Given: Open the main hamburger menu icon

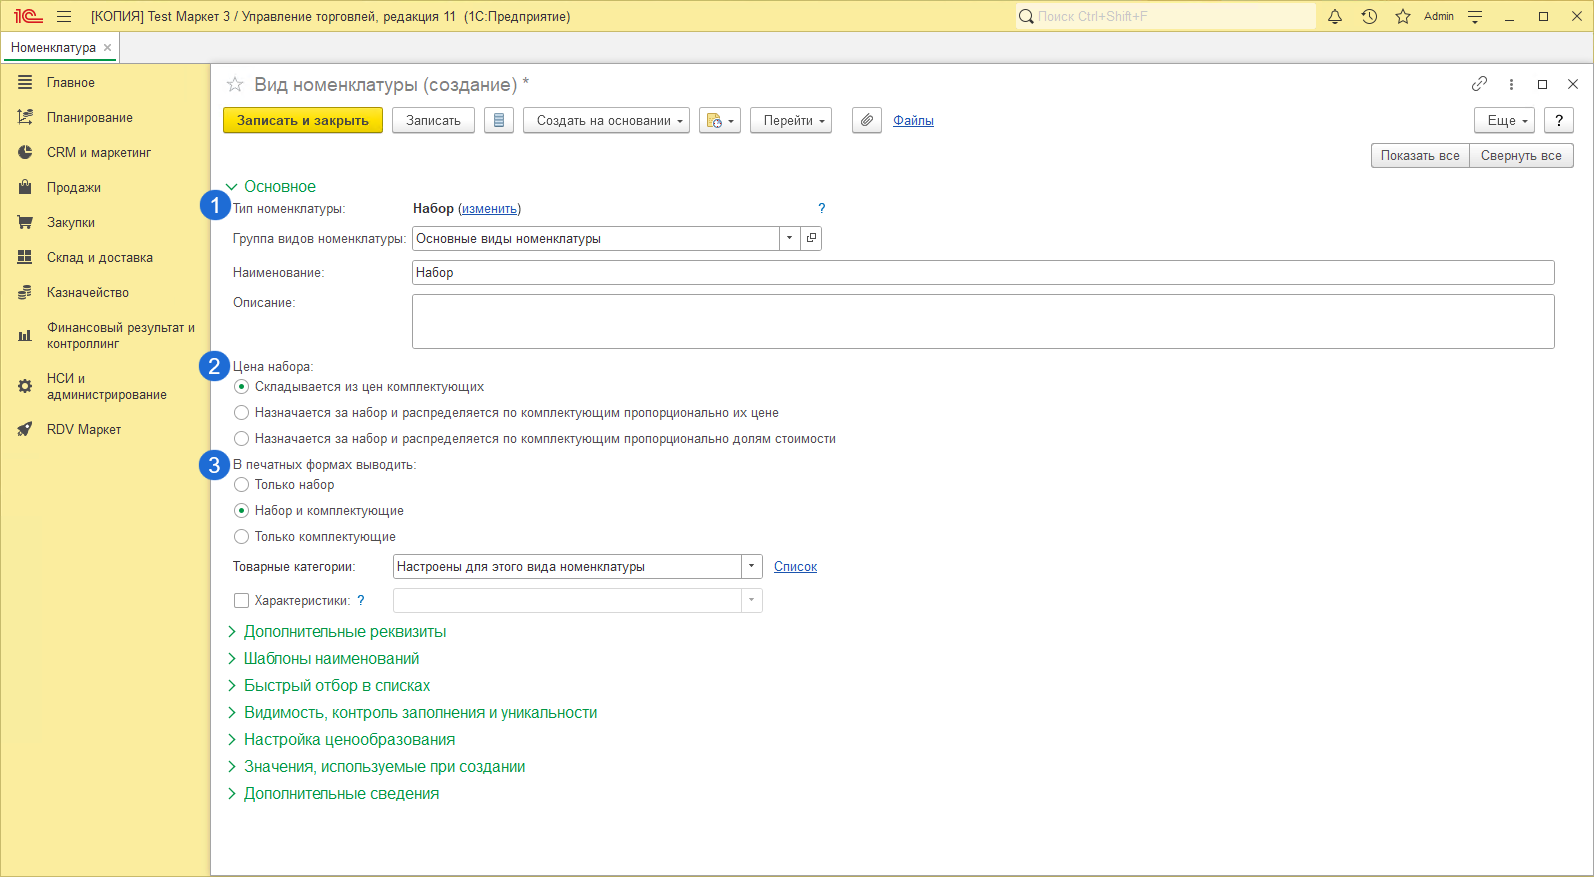Looking at the screenshot, I should click(64, 16).
